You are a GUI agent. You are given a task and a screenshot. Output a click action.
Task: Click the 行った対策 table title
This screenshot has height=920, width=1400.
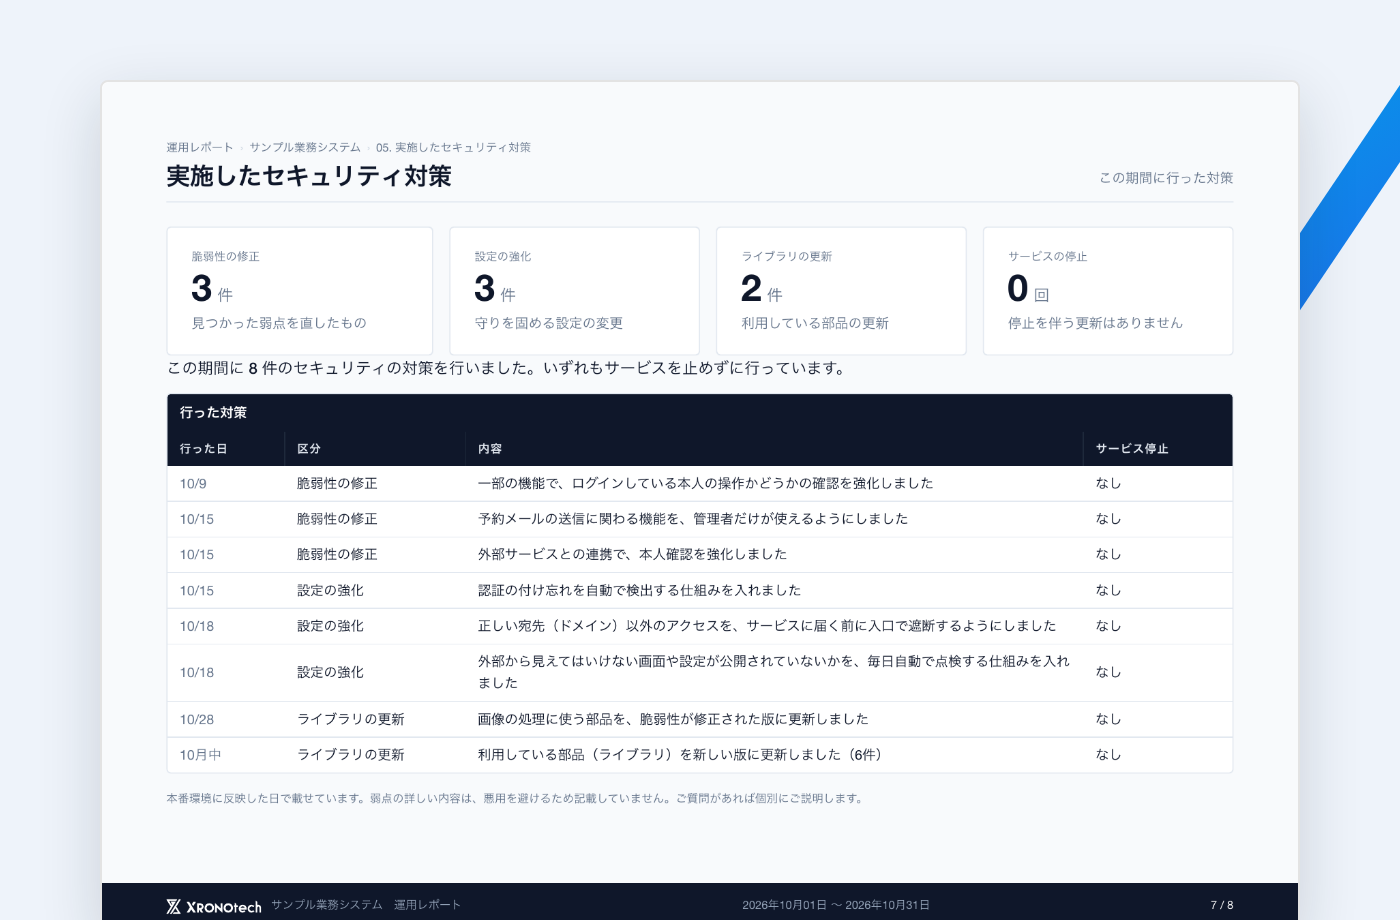(213, 413)
